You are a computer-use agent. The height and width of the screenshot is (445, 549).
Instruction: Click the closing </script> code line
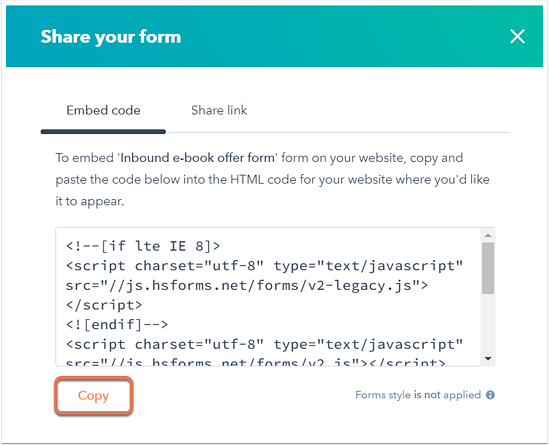(104, 305)
